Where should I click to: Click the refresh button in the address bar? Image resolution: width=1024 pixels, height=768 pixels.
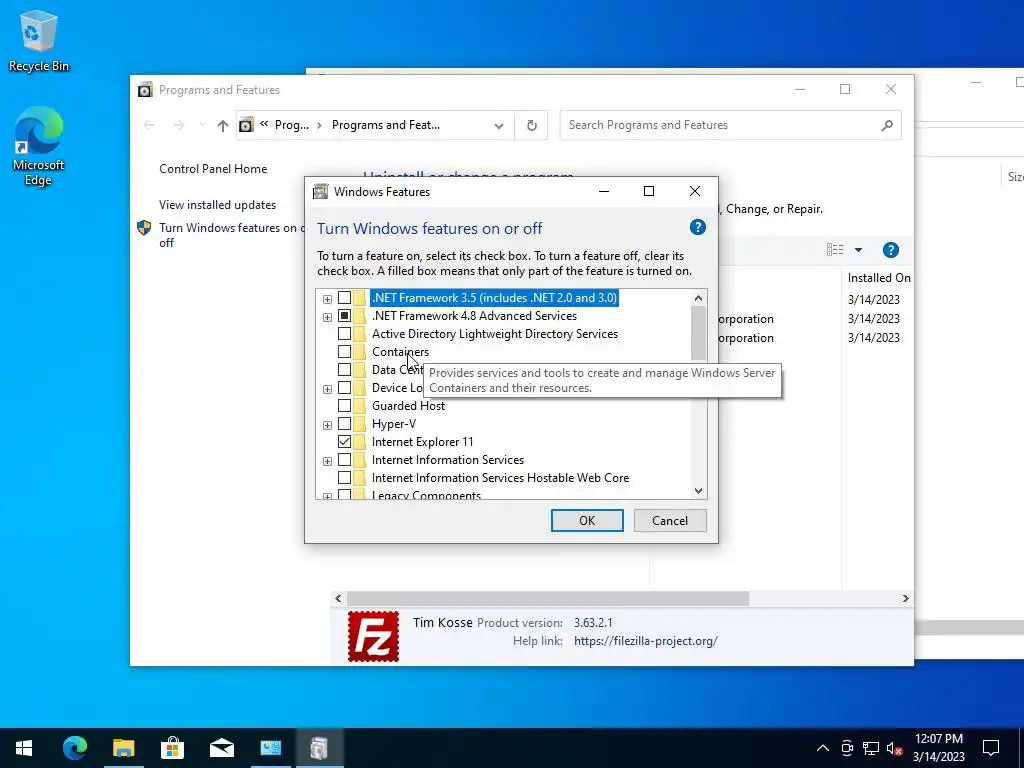(532, 125)
